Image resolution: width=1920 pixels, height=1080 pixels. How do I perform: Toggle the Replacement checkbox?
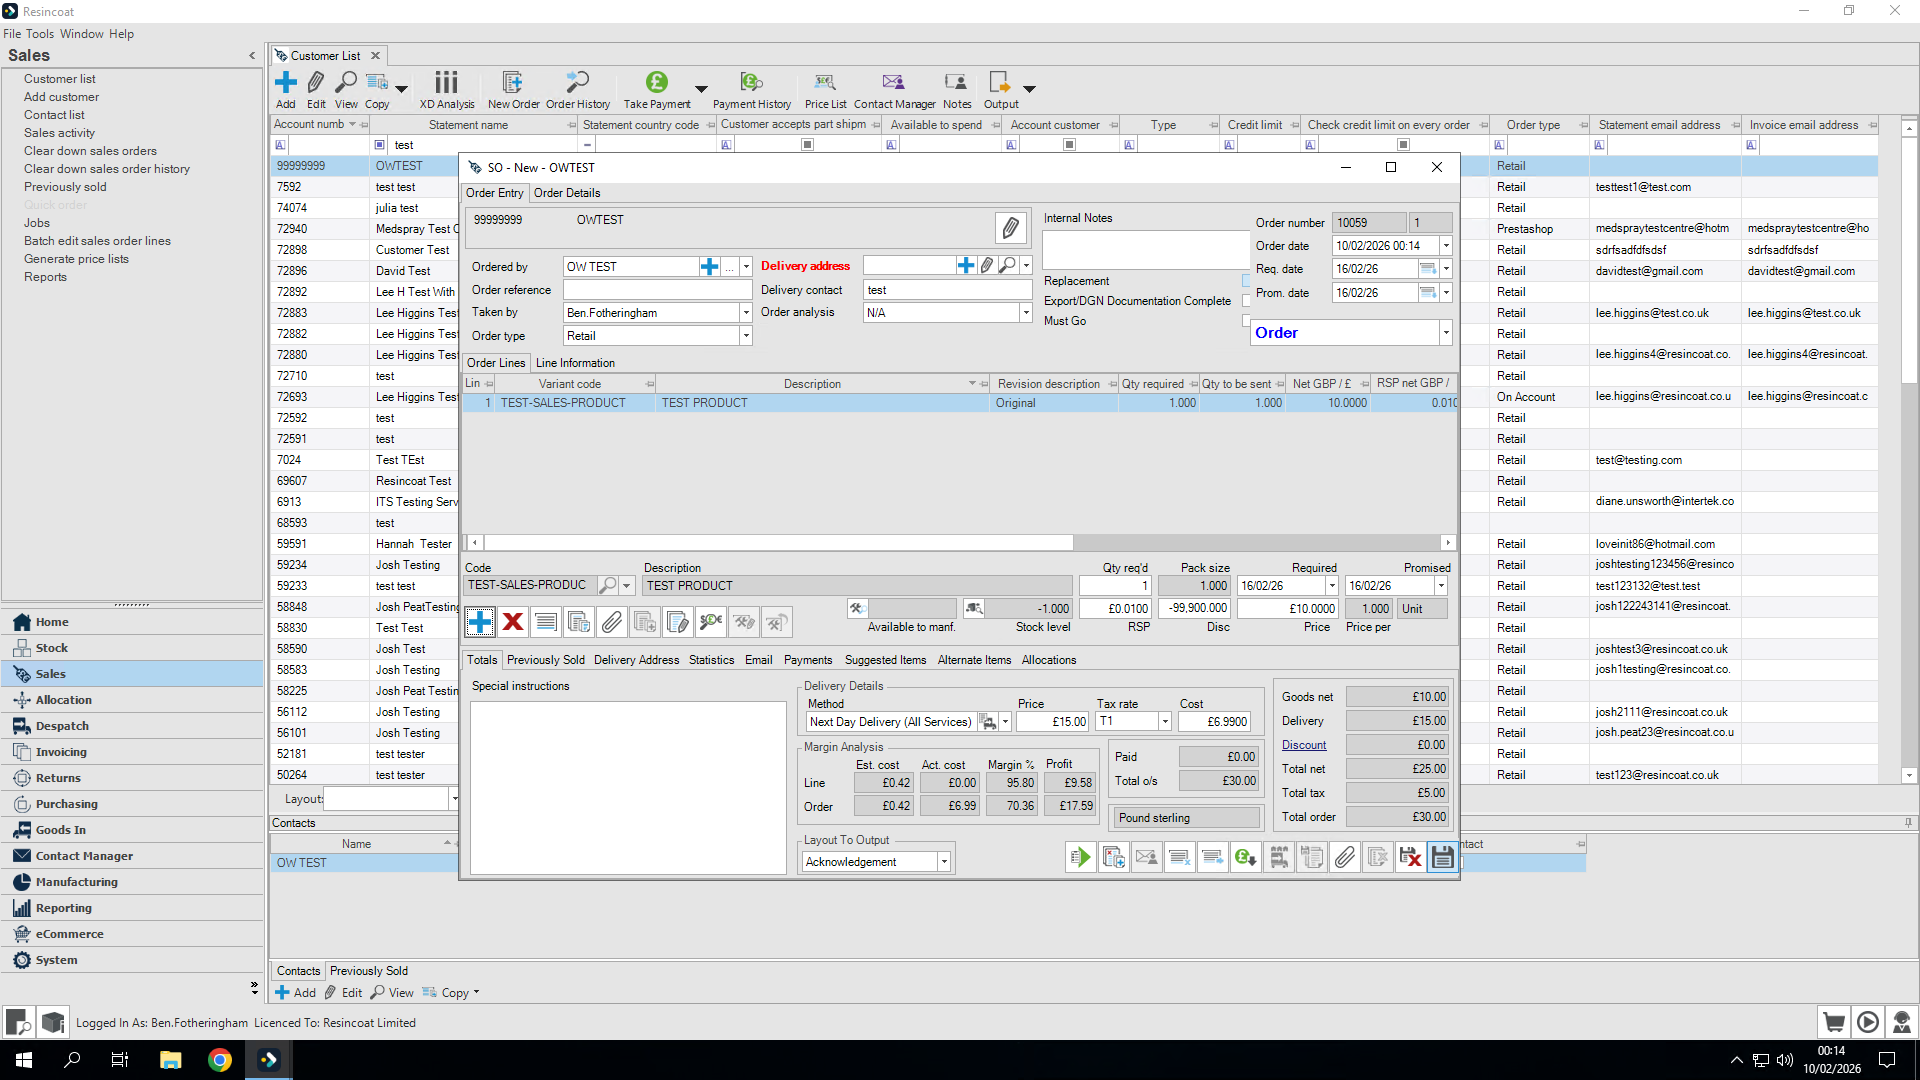coord(1246,281)
